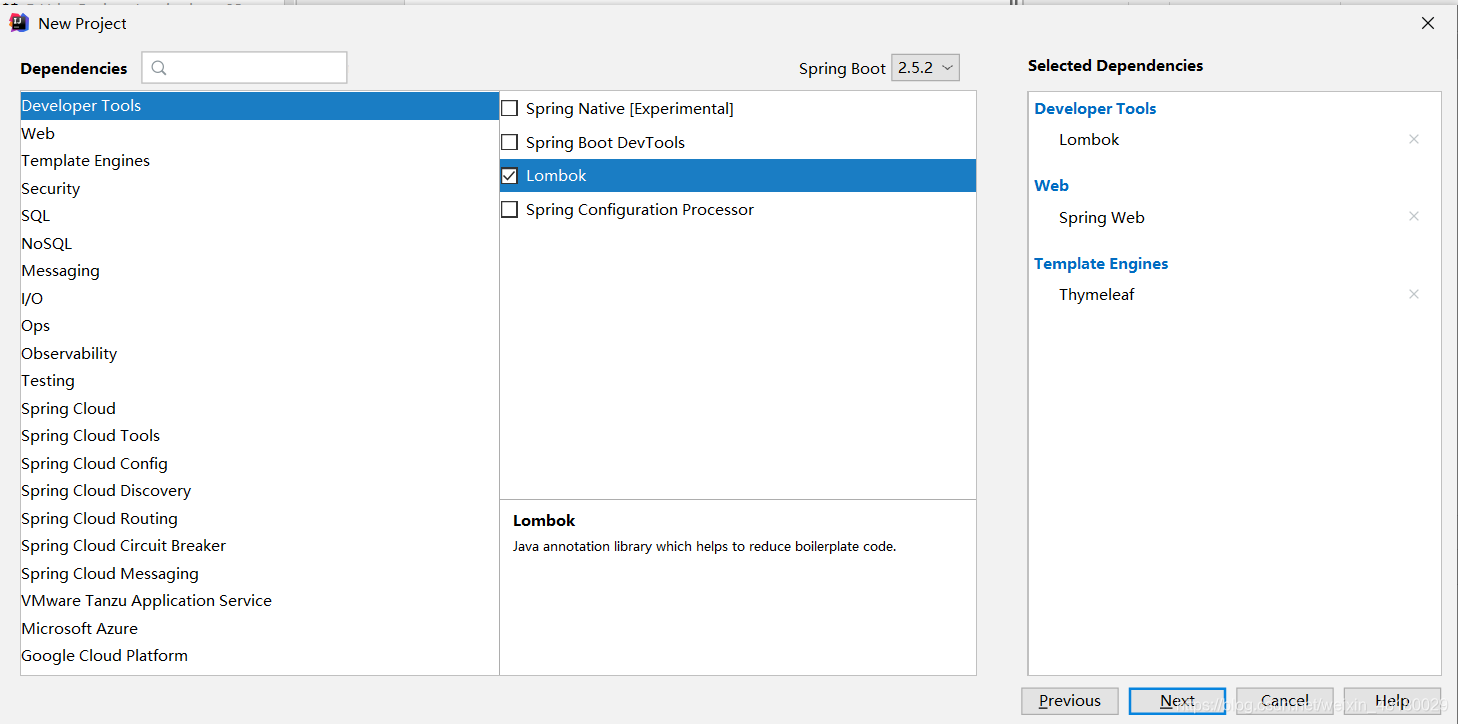The width and height of the screenshot is (1458, 724).
Task: Select the Spring Cloud Circuit Breaker category
Action: (260, 546)
